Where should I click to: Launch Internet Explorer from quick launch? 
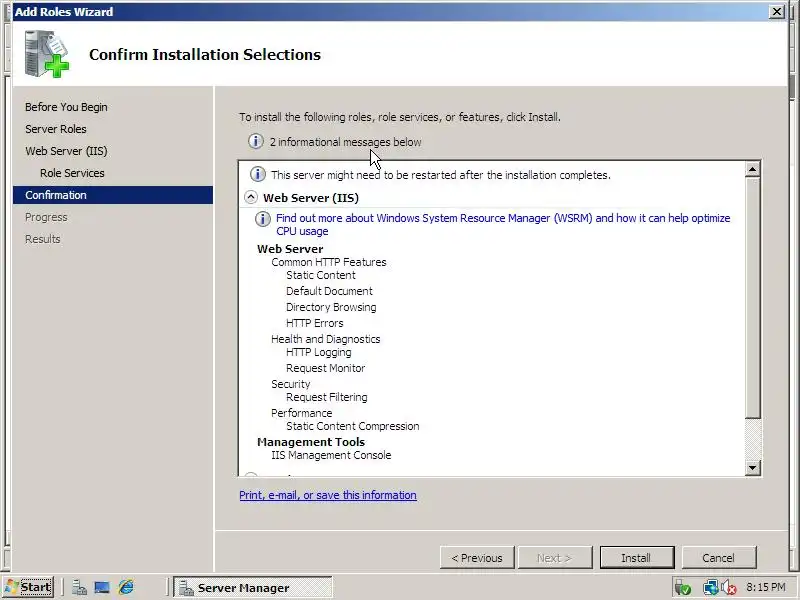(126, 588)
